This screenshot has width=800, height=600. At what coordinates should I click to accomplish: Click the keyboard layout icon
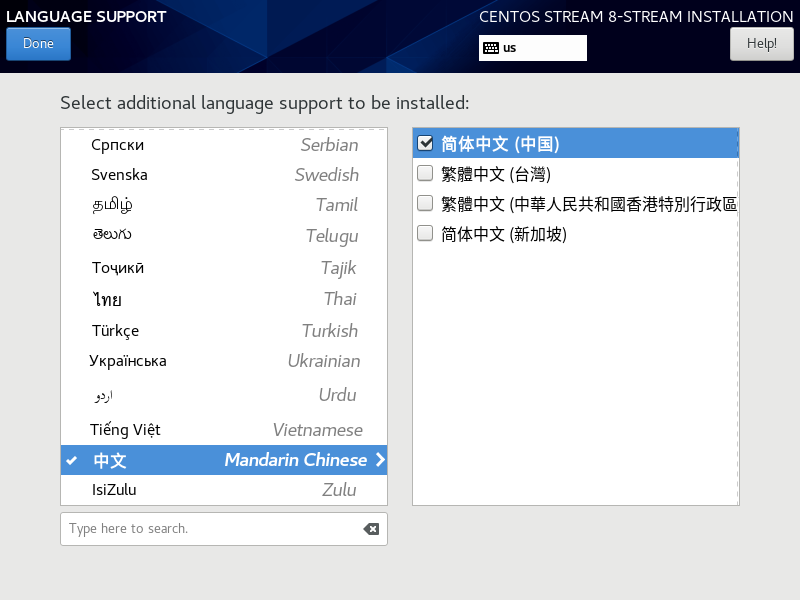[491, 48]
